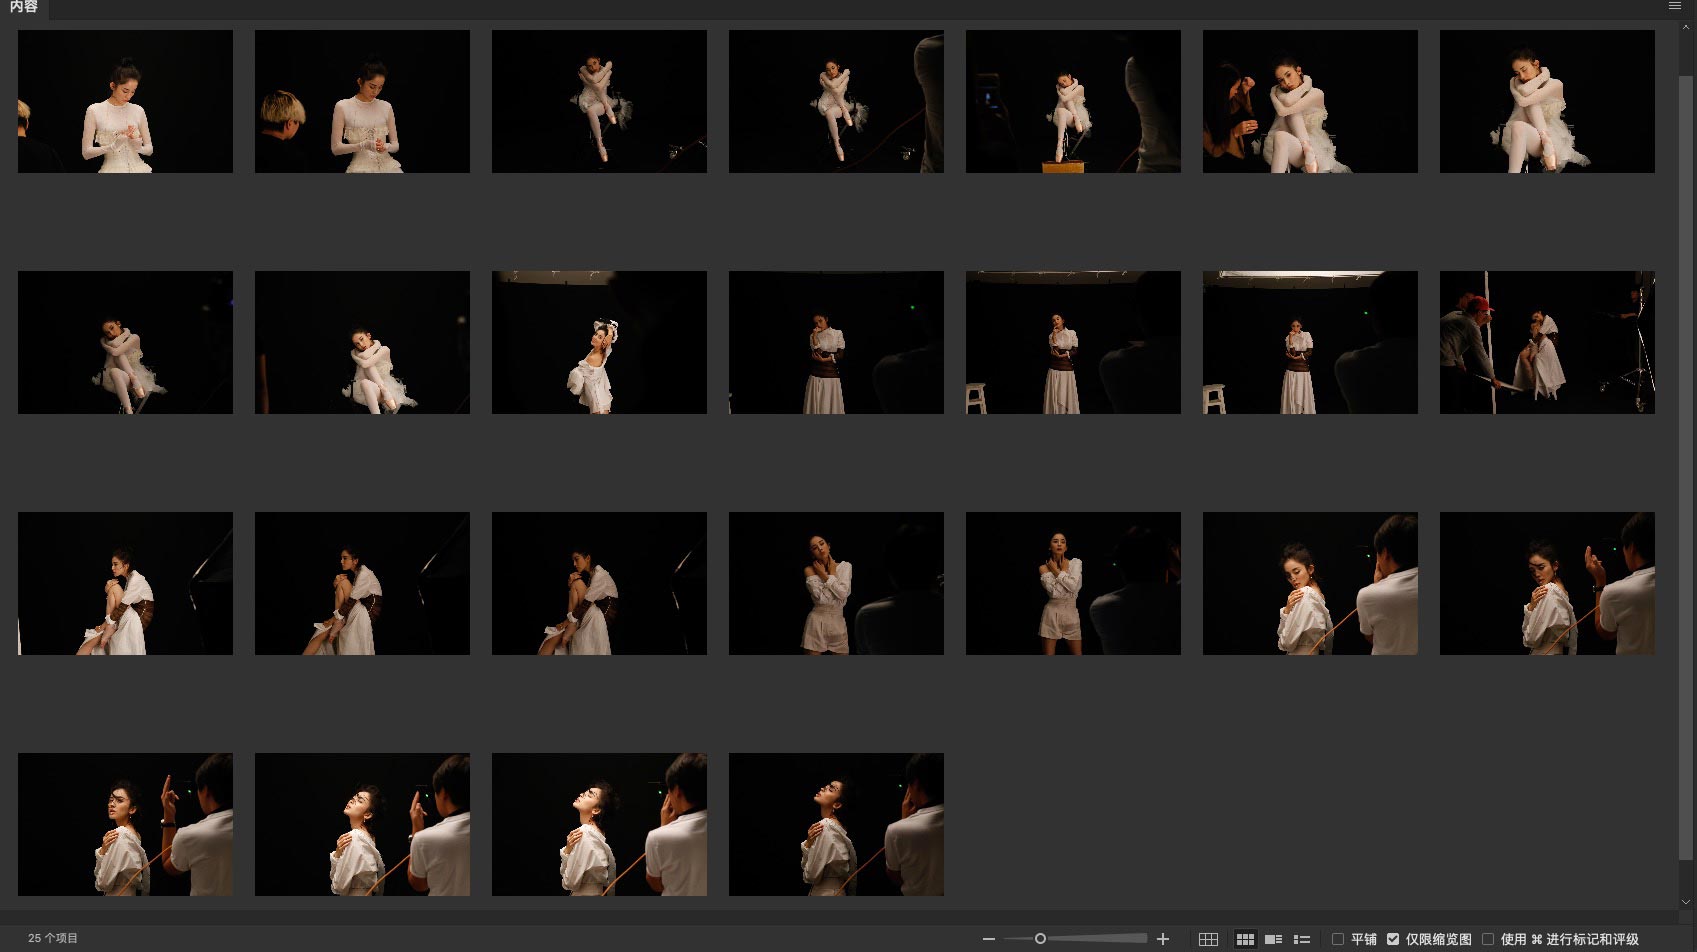This screenshot has height=952, width=1697.
Task: Enable the 平铺 checkbox
Action: [1337, 939]
